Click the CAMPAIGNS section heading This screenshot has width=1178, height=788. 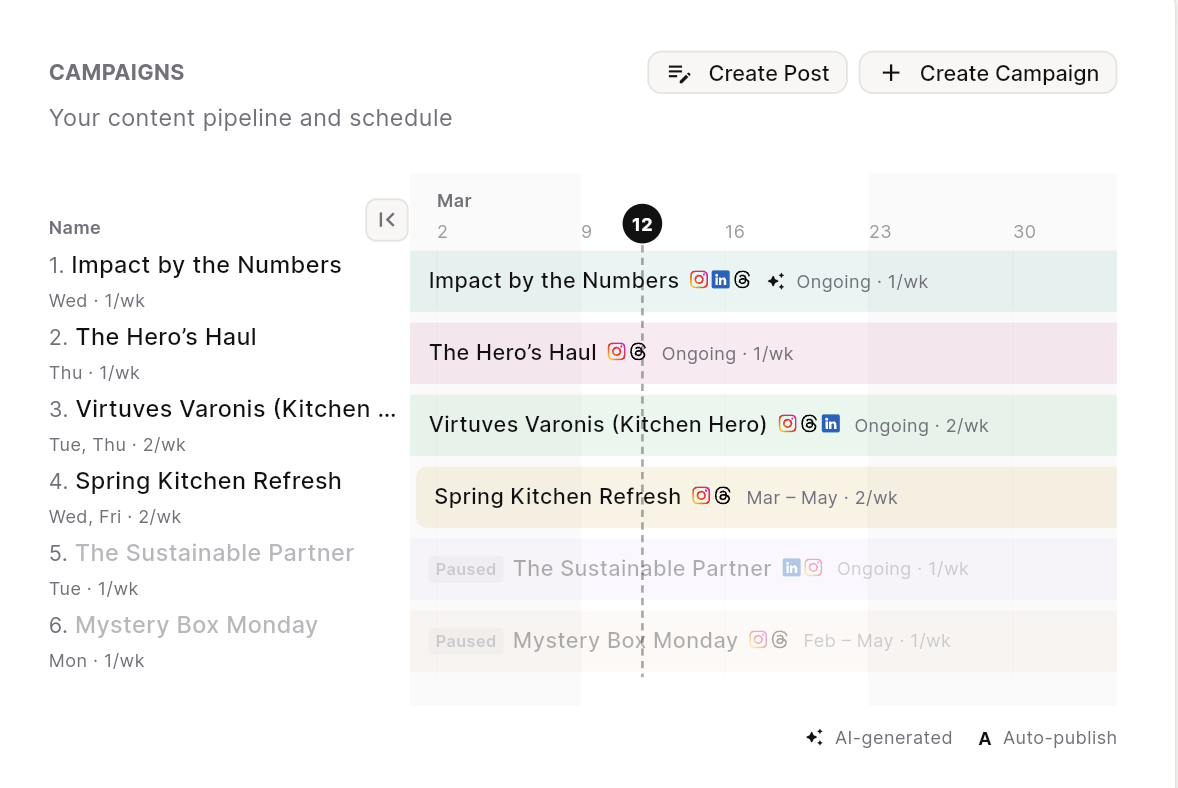[x=116, y=72]
